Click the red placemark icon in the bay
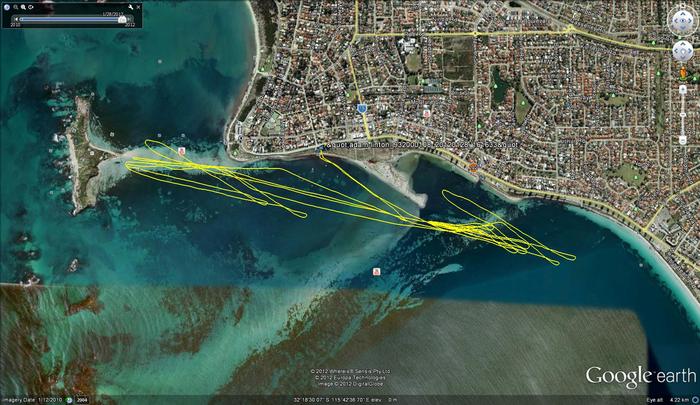Viewport: 700px width, 405px height. click(376, 271)
